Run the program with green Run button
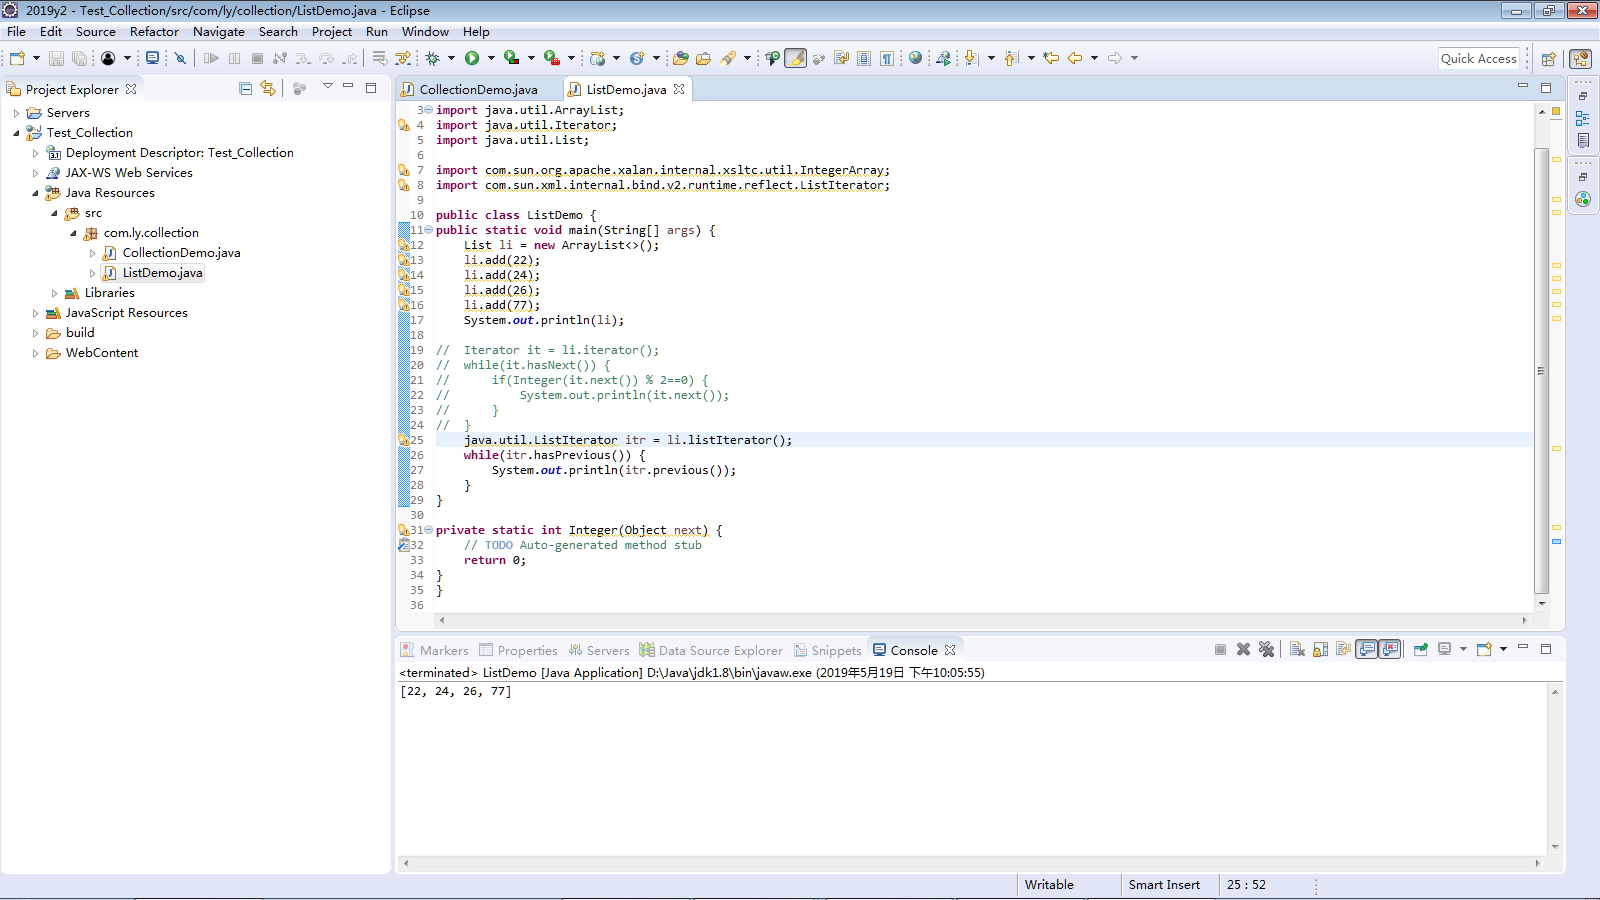This screenshot has width=1600, height=900. [472, 58]
